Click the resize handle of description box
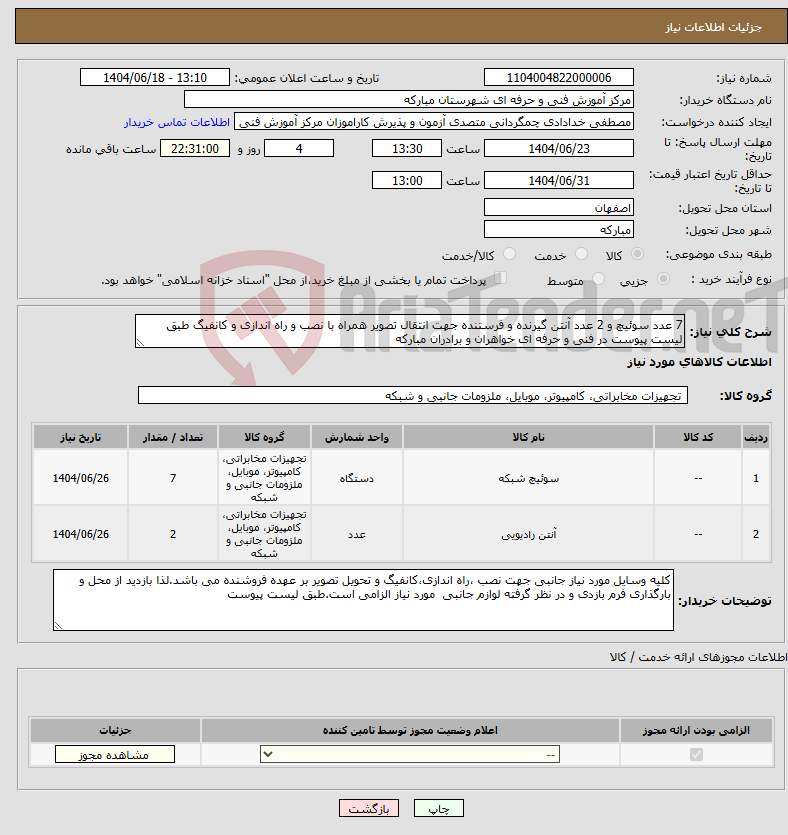Viewport: 788px width, 835px height. click(x=140, y=343)
